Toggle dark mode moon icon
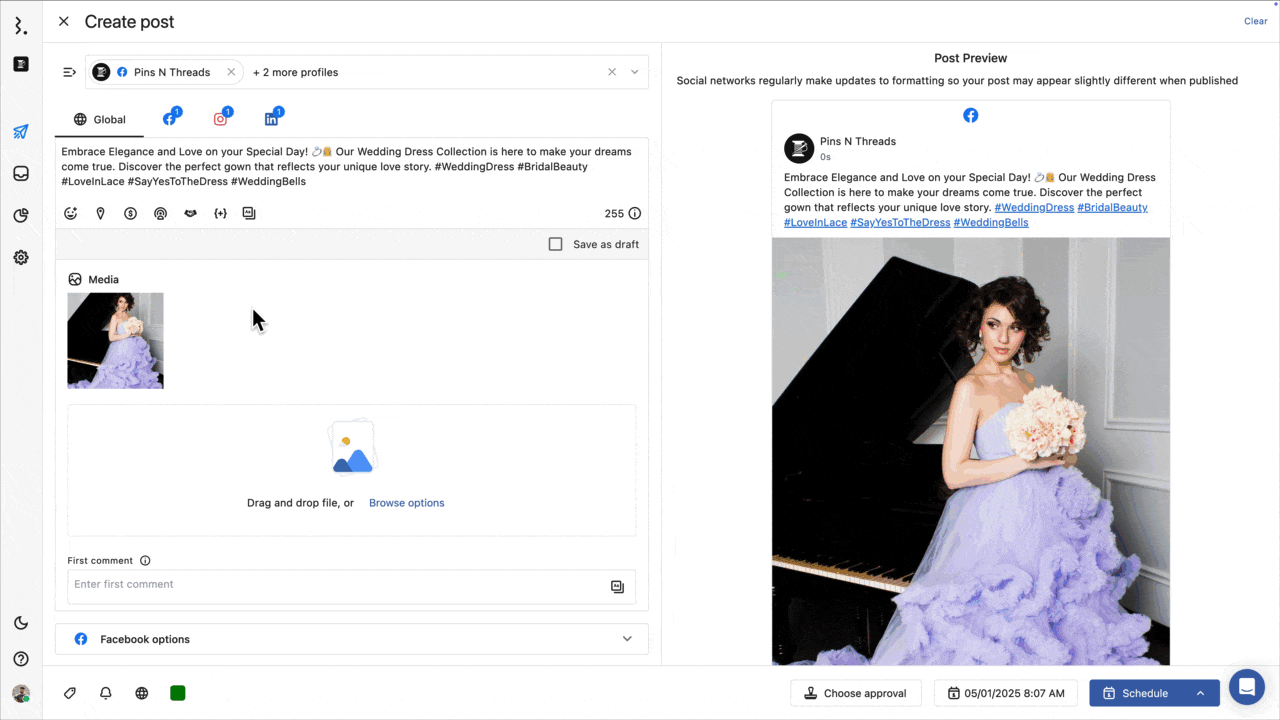 pos(21,623)
